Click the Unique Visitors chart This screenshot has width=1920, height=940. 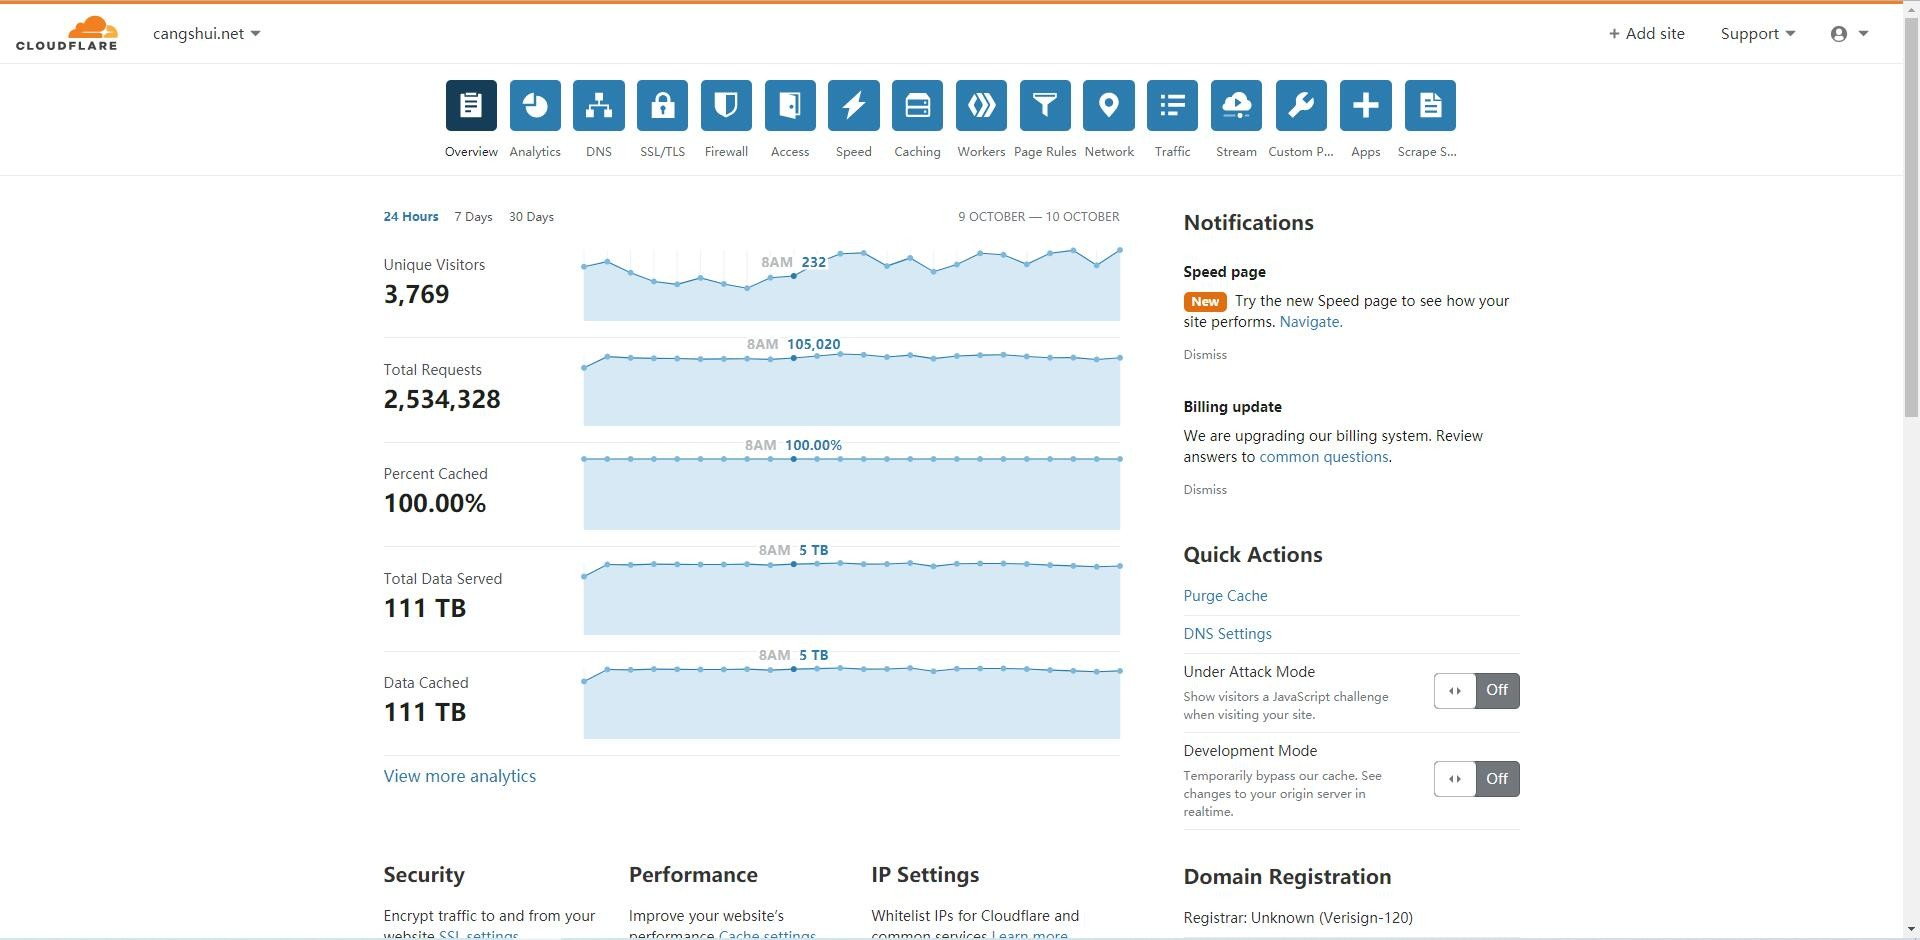coord(852,284)
